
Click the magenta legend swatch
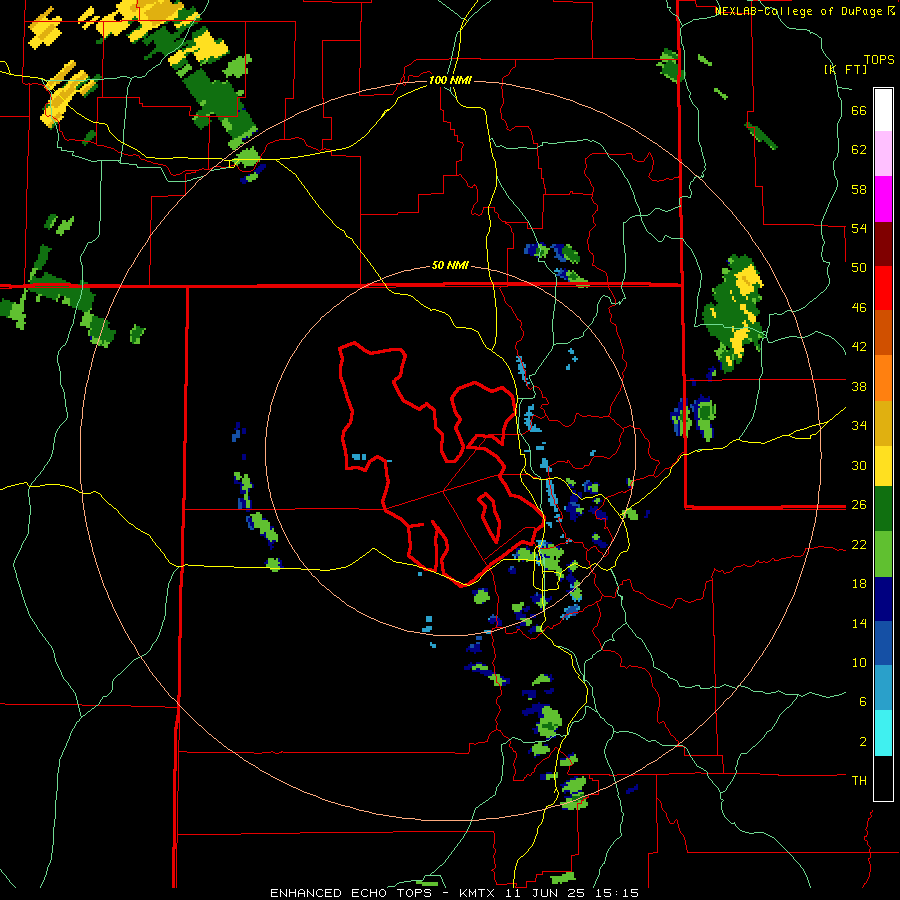point(883,199)
